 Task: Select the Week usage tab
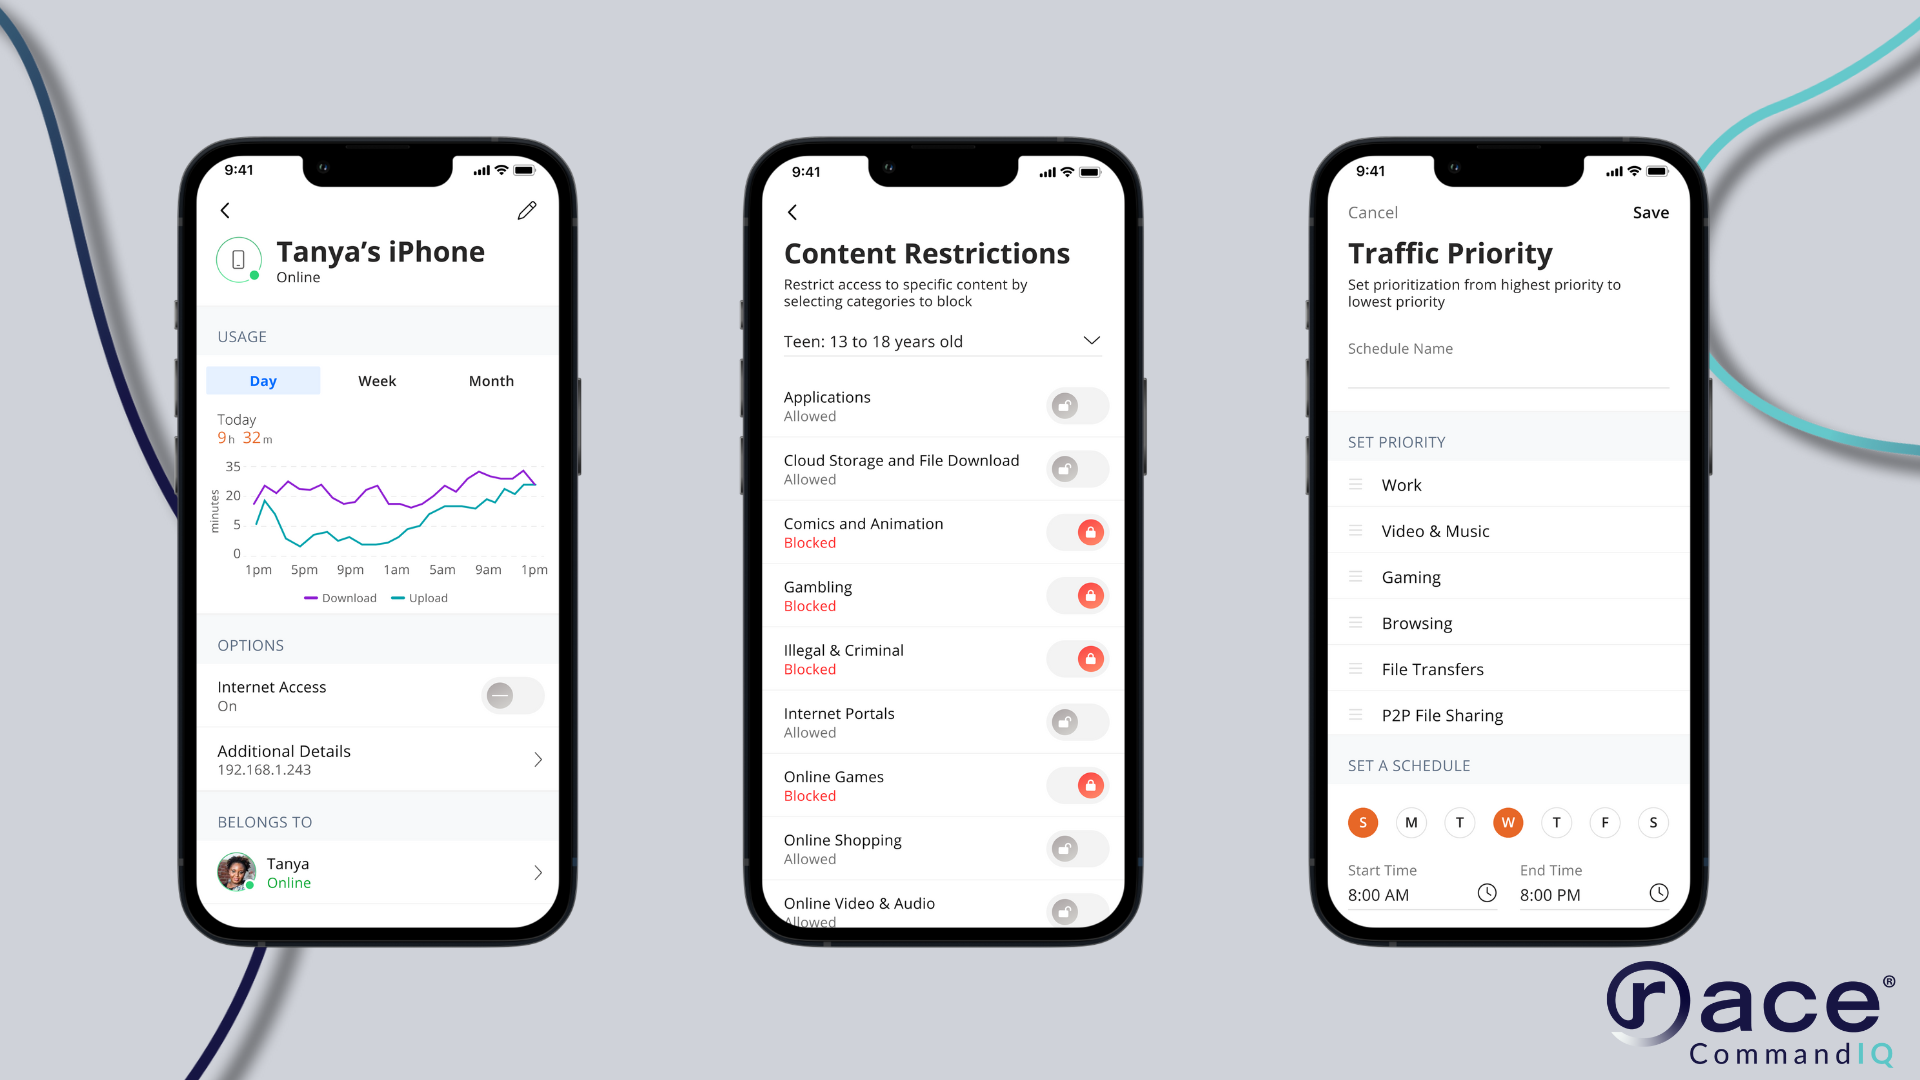click(376, 381)
